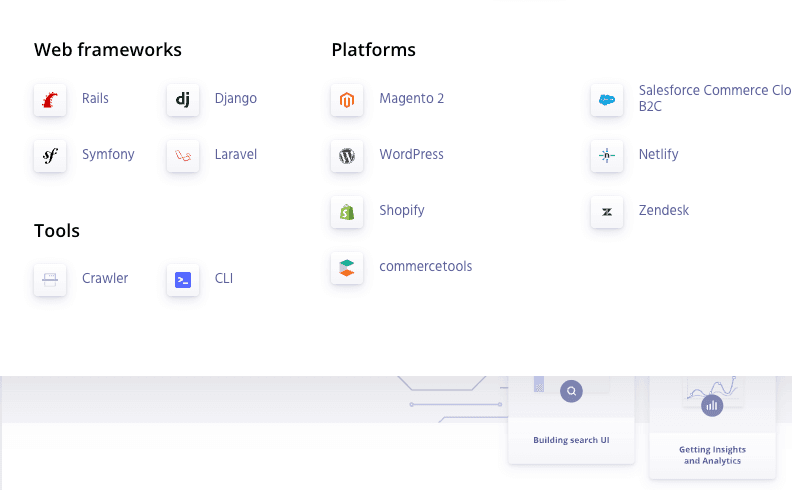Open the Zendesk link
Viewport: 792px width, 490px height.
coord(664,210)
